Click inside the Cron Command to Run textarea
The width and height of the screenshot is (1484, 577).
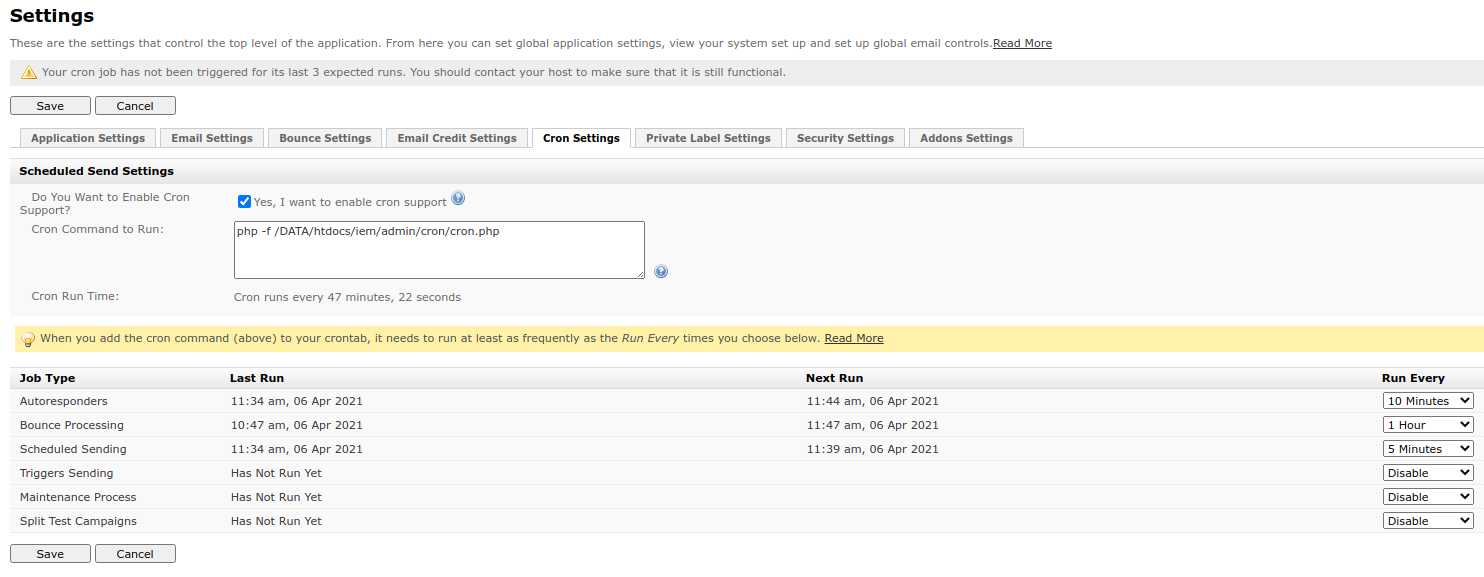click(439, 250)
